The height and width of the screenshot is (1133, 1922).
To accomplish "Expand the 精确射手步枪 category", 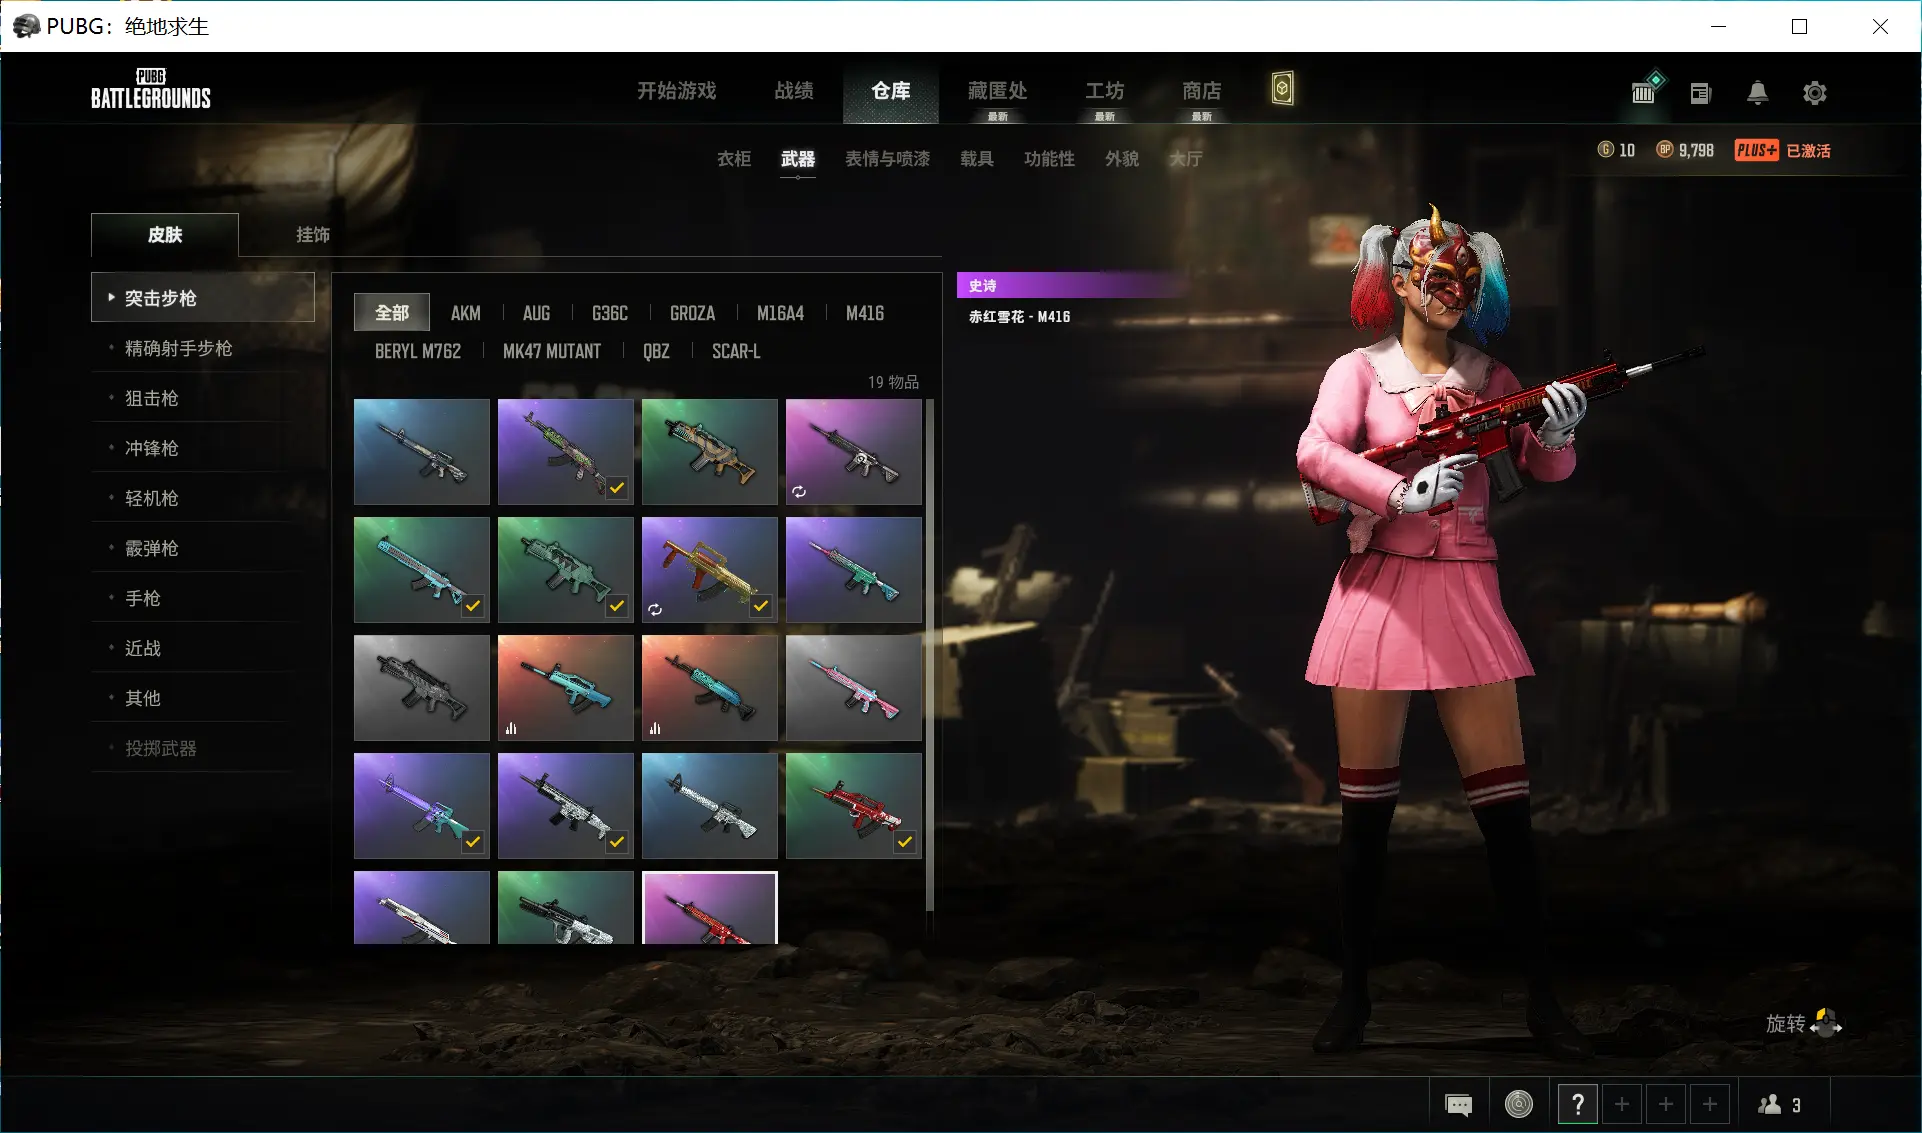I will click(x=203, y=347).
